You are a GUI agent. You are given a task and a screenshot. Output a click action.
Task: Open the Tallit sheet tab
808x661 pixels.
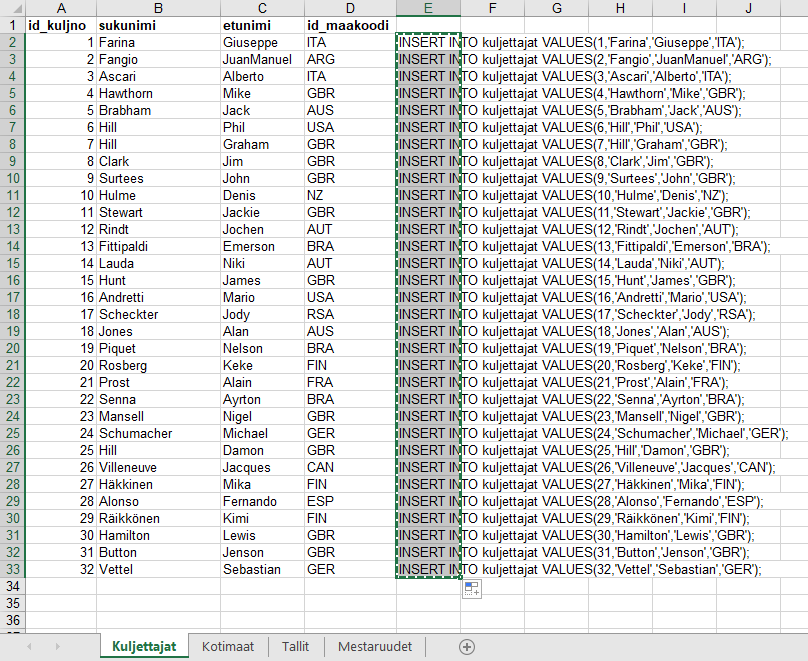295,647
